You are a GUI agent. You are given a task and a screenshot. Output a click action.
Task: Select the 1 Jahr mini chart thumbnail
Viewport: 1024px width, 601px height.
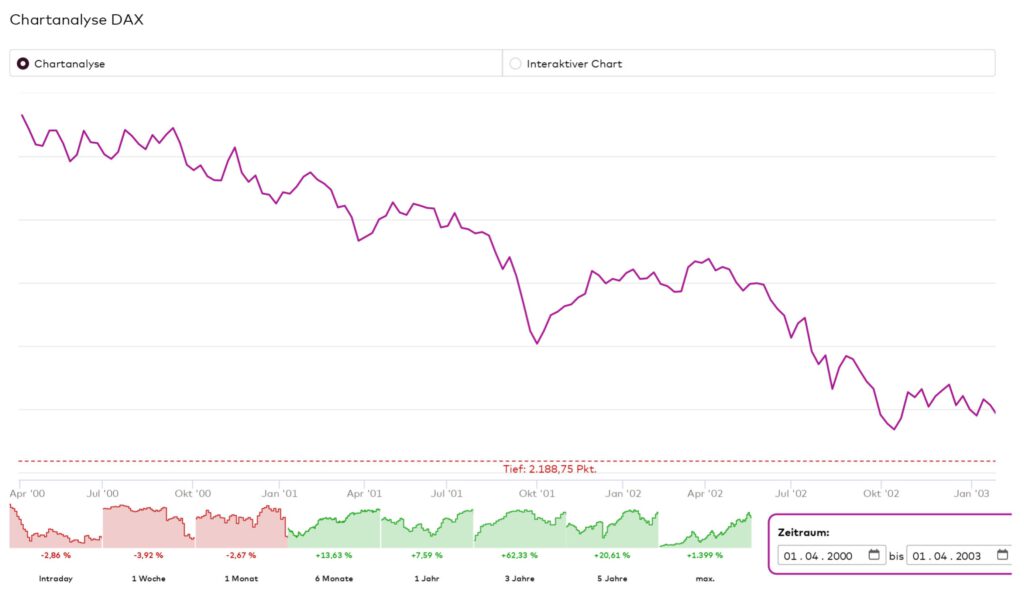coord(426,528)
